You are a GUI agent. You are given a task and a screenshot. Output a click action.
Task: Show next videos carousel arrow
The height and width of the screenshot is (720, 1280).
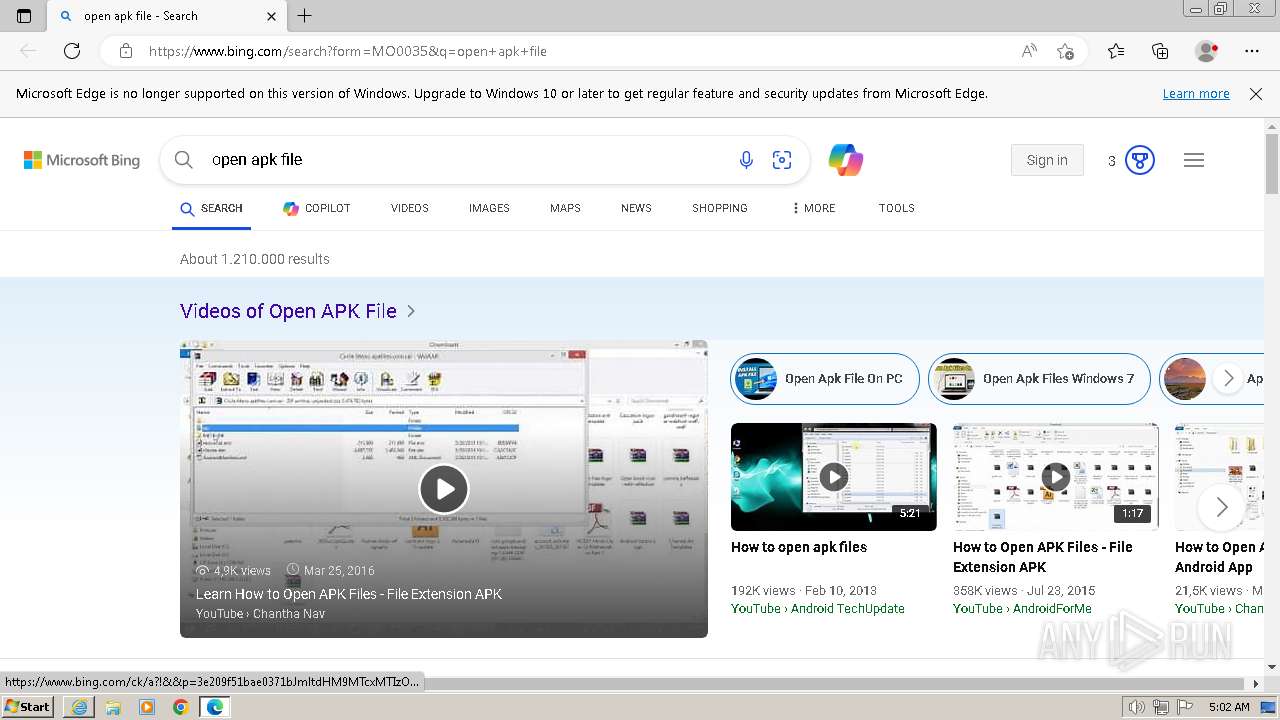[1221, 507]
